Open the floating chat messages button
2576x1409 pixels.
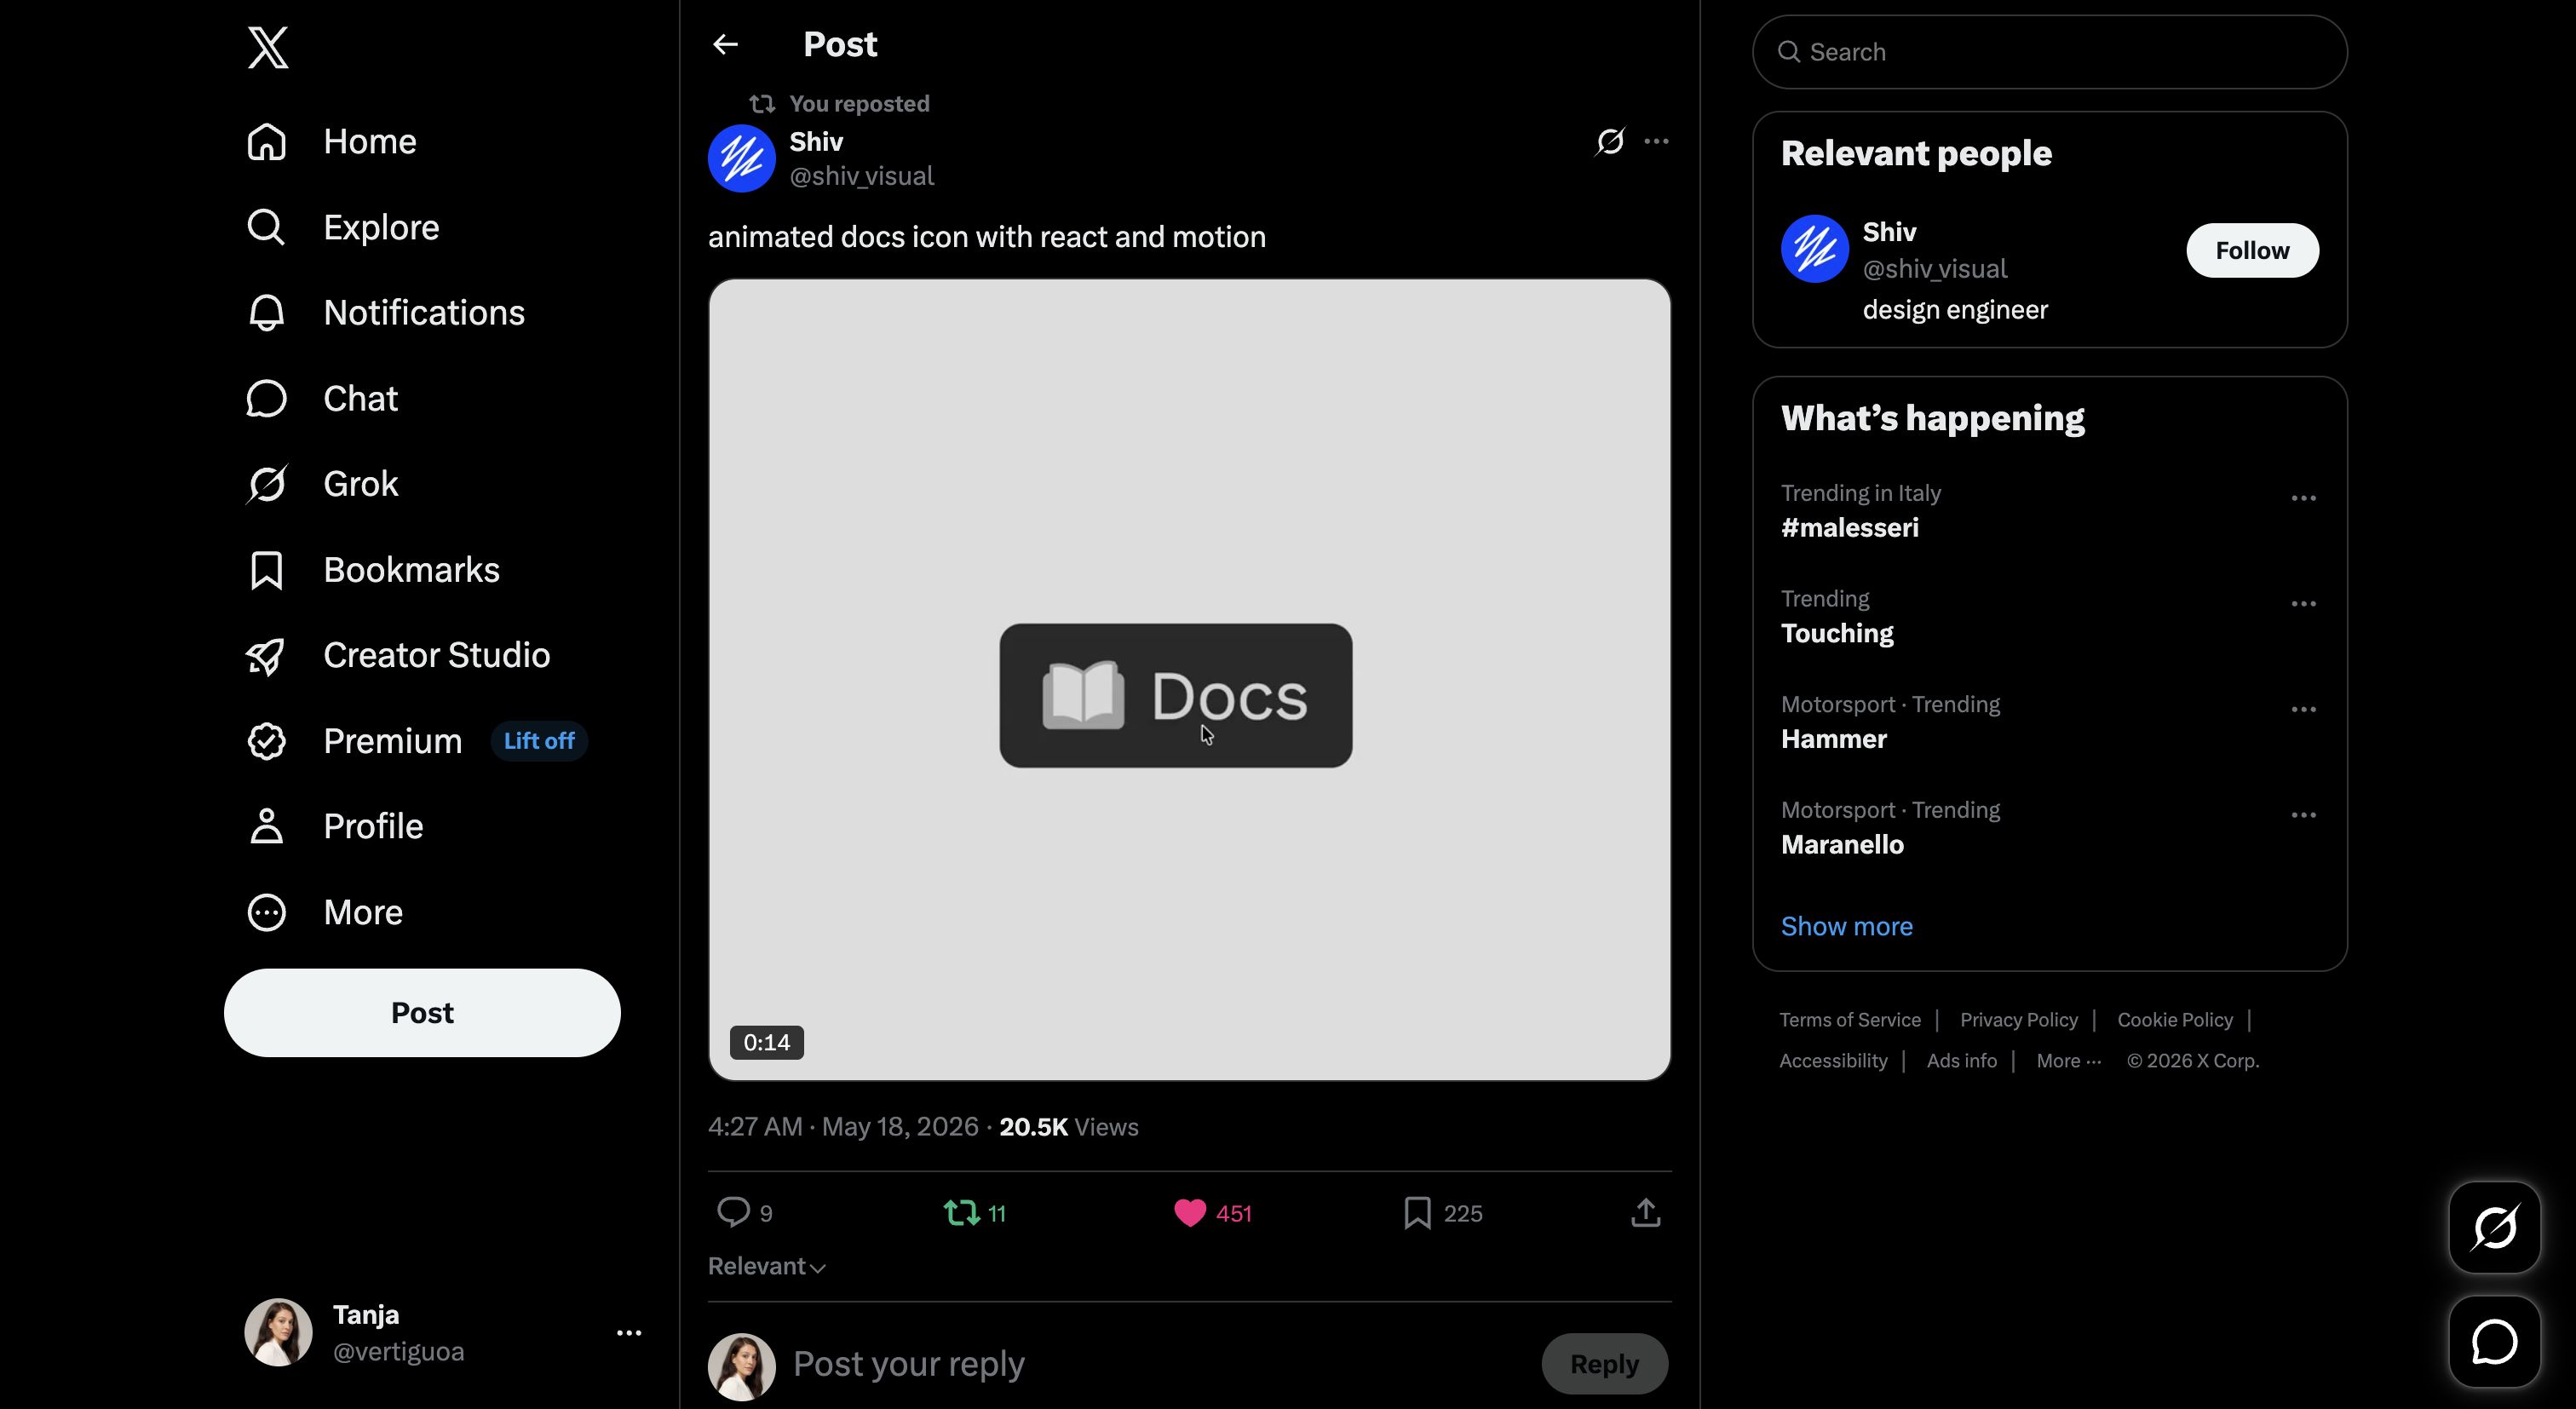(x=2495, y=1342)
